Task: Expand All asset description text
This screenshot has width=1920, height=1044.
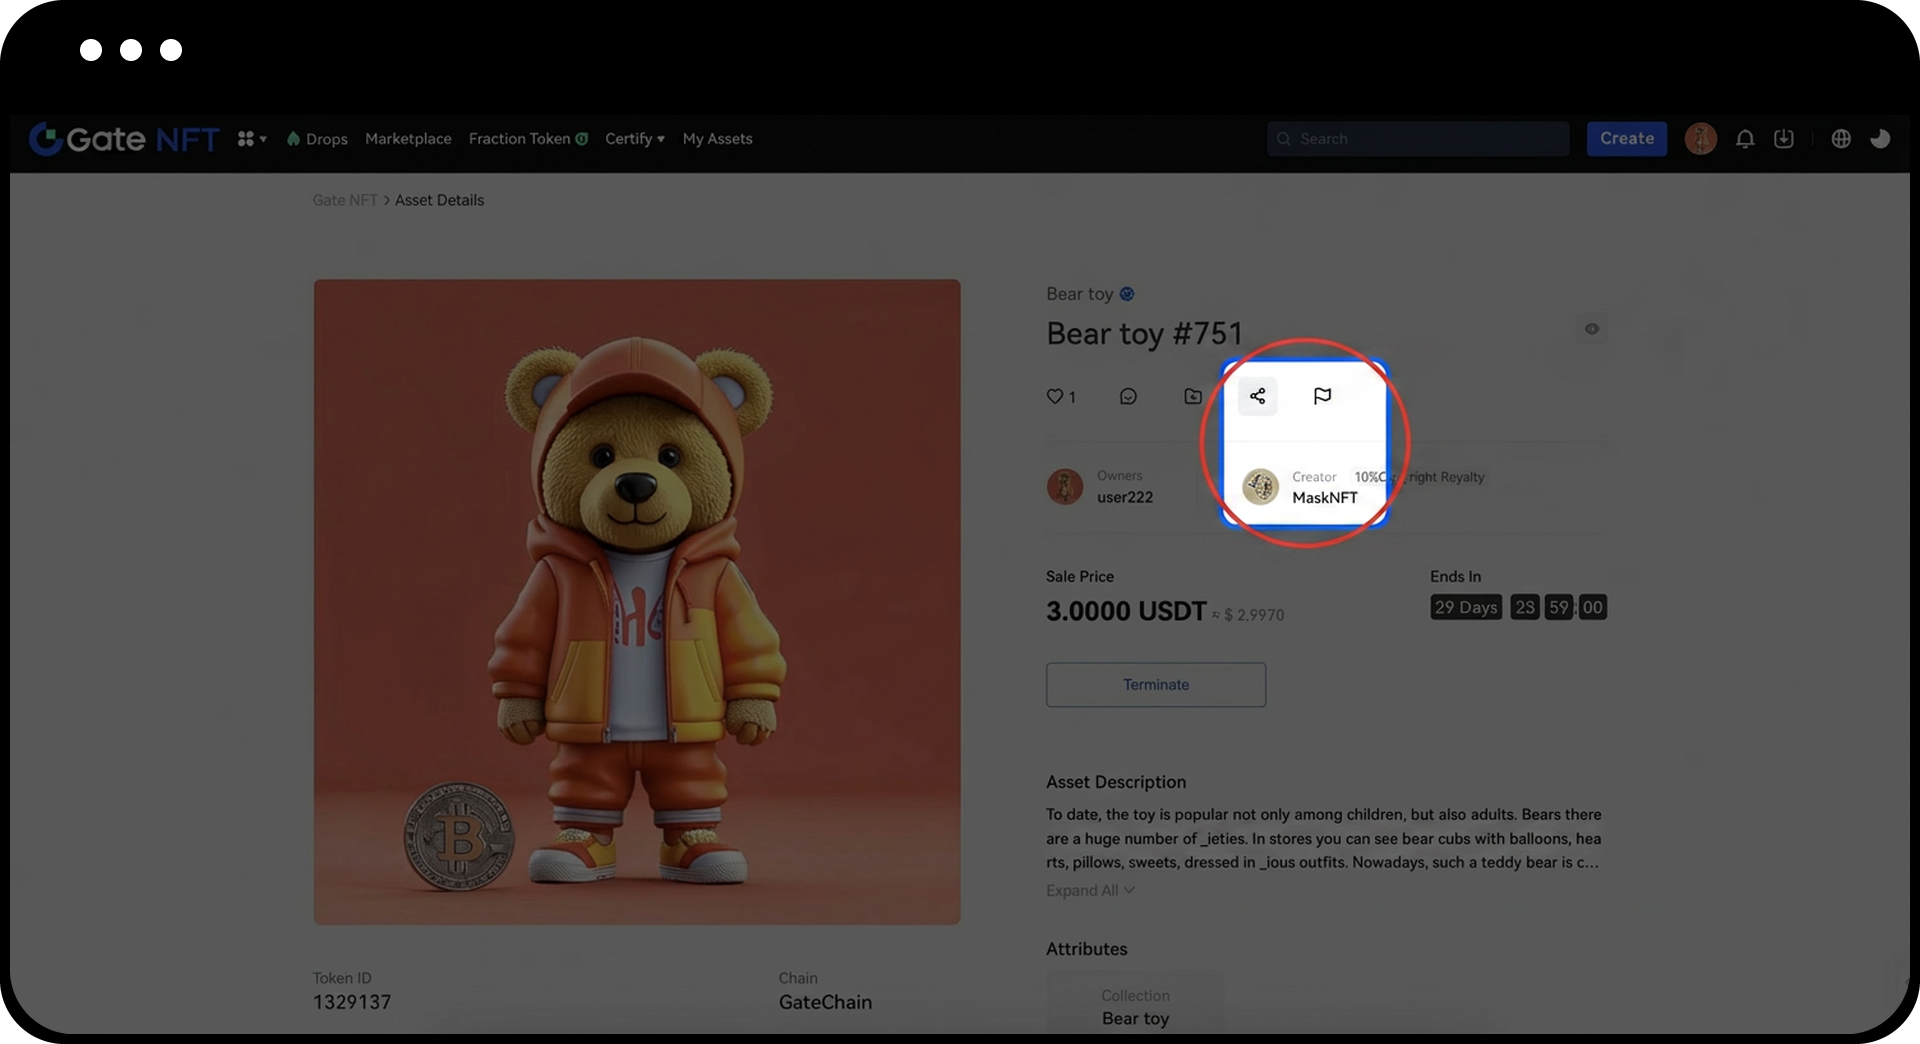Action: point(1089,890)
